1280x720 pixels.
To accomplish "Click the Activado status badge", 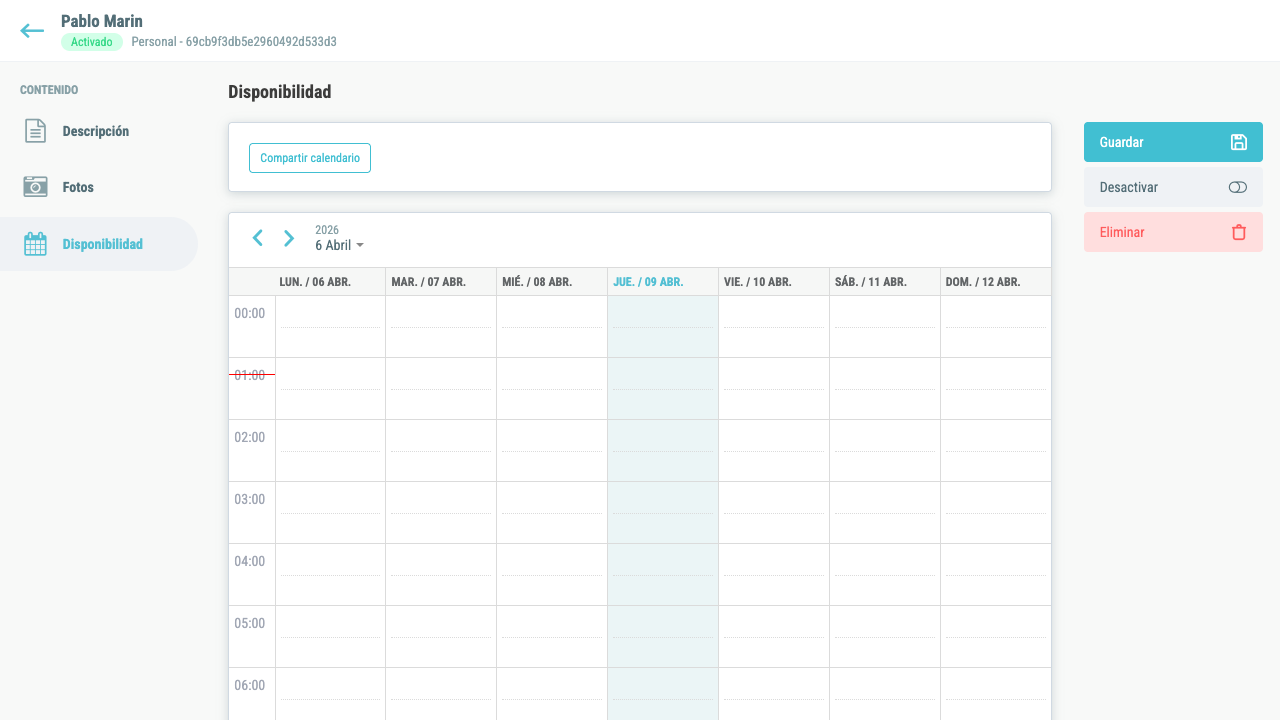I will coord(92,42).
